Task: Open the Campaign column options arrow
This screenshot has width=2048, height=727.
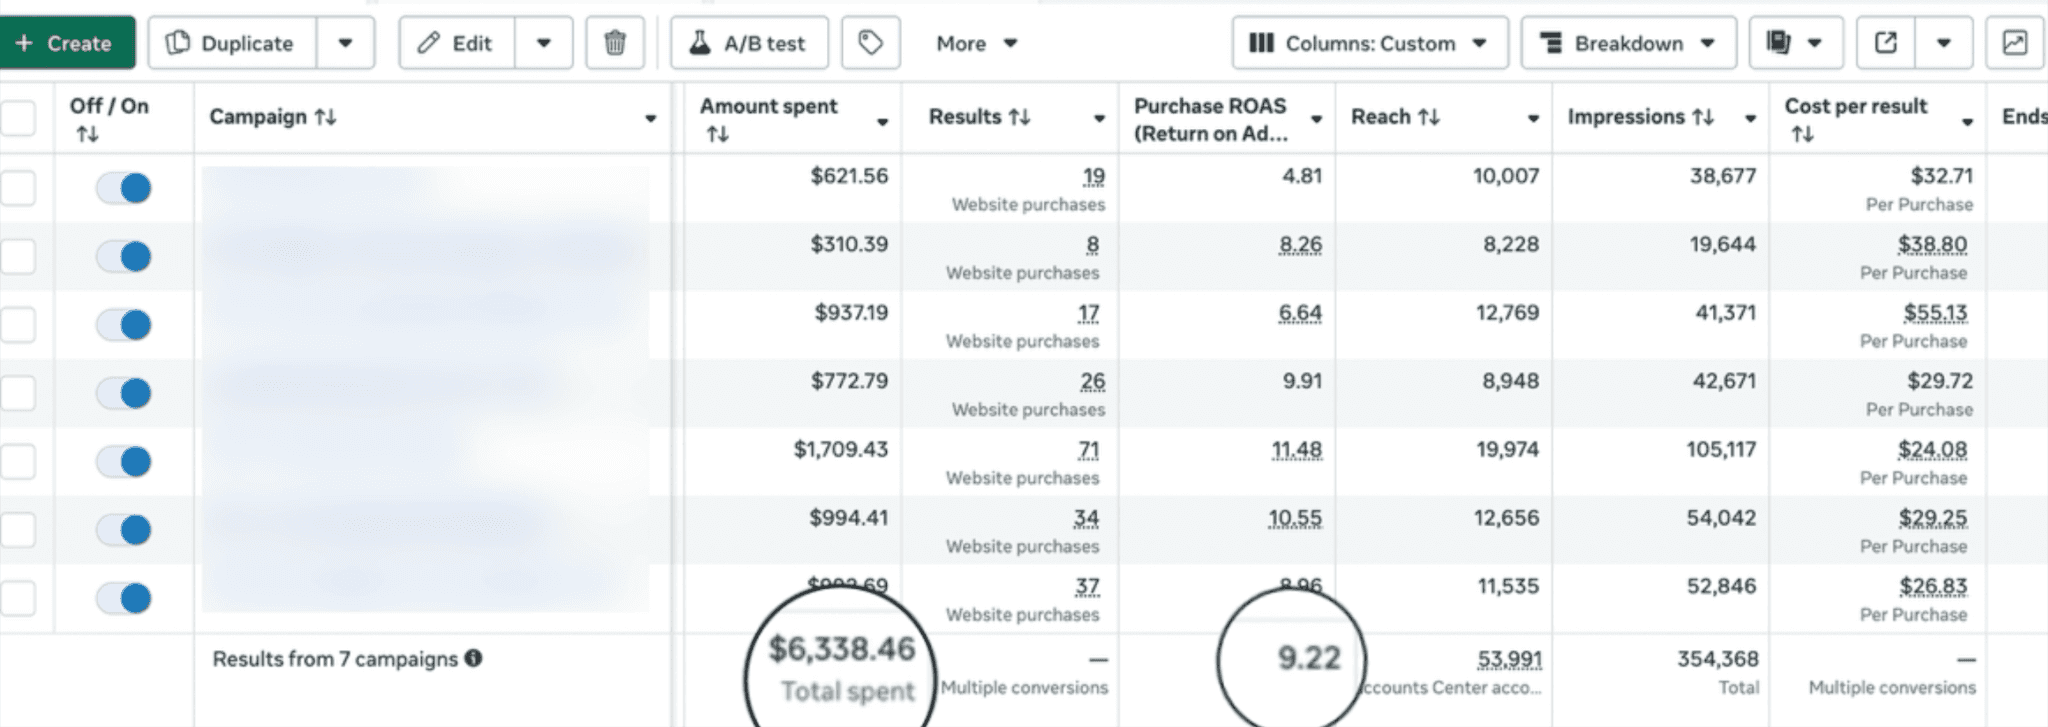Action: point(651,118)
